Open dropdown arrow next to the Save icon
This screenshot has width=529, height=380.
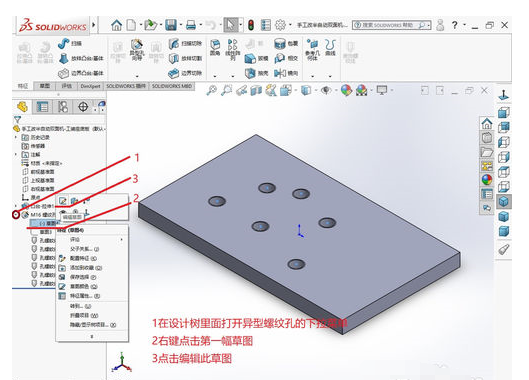[181, 25]
